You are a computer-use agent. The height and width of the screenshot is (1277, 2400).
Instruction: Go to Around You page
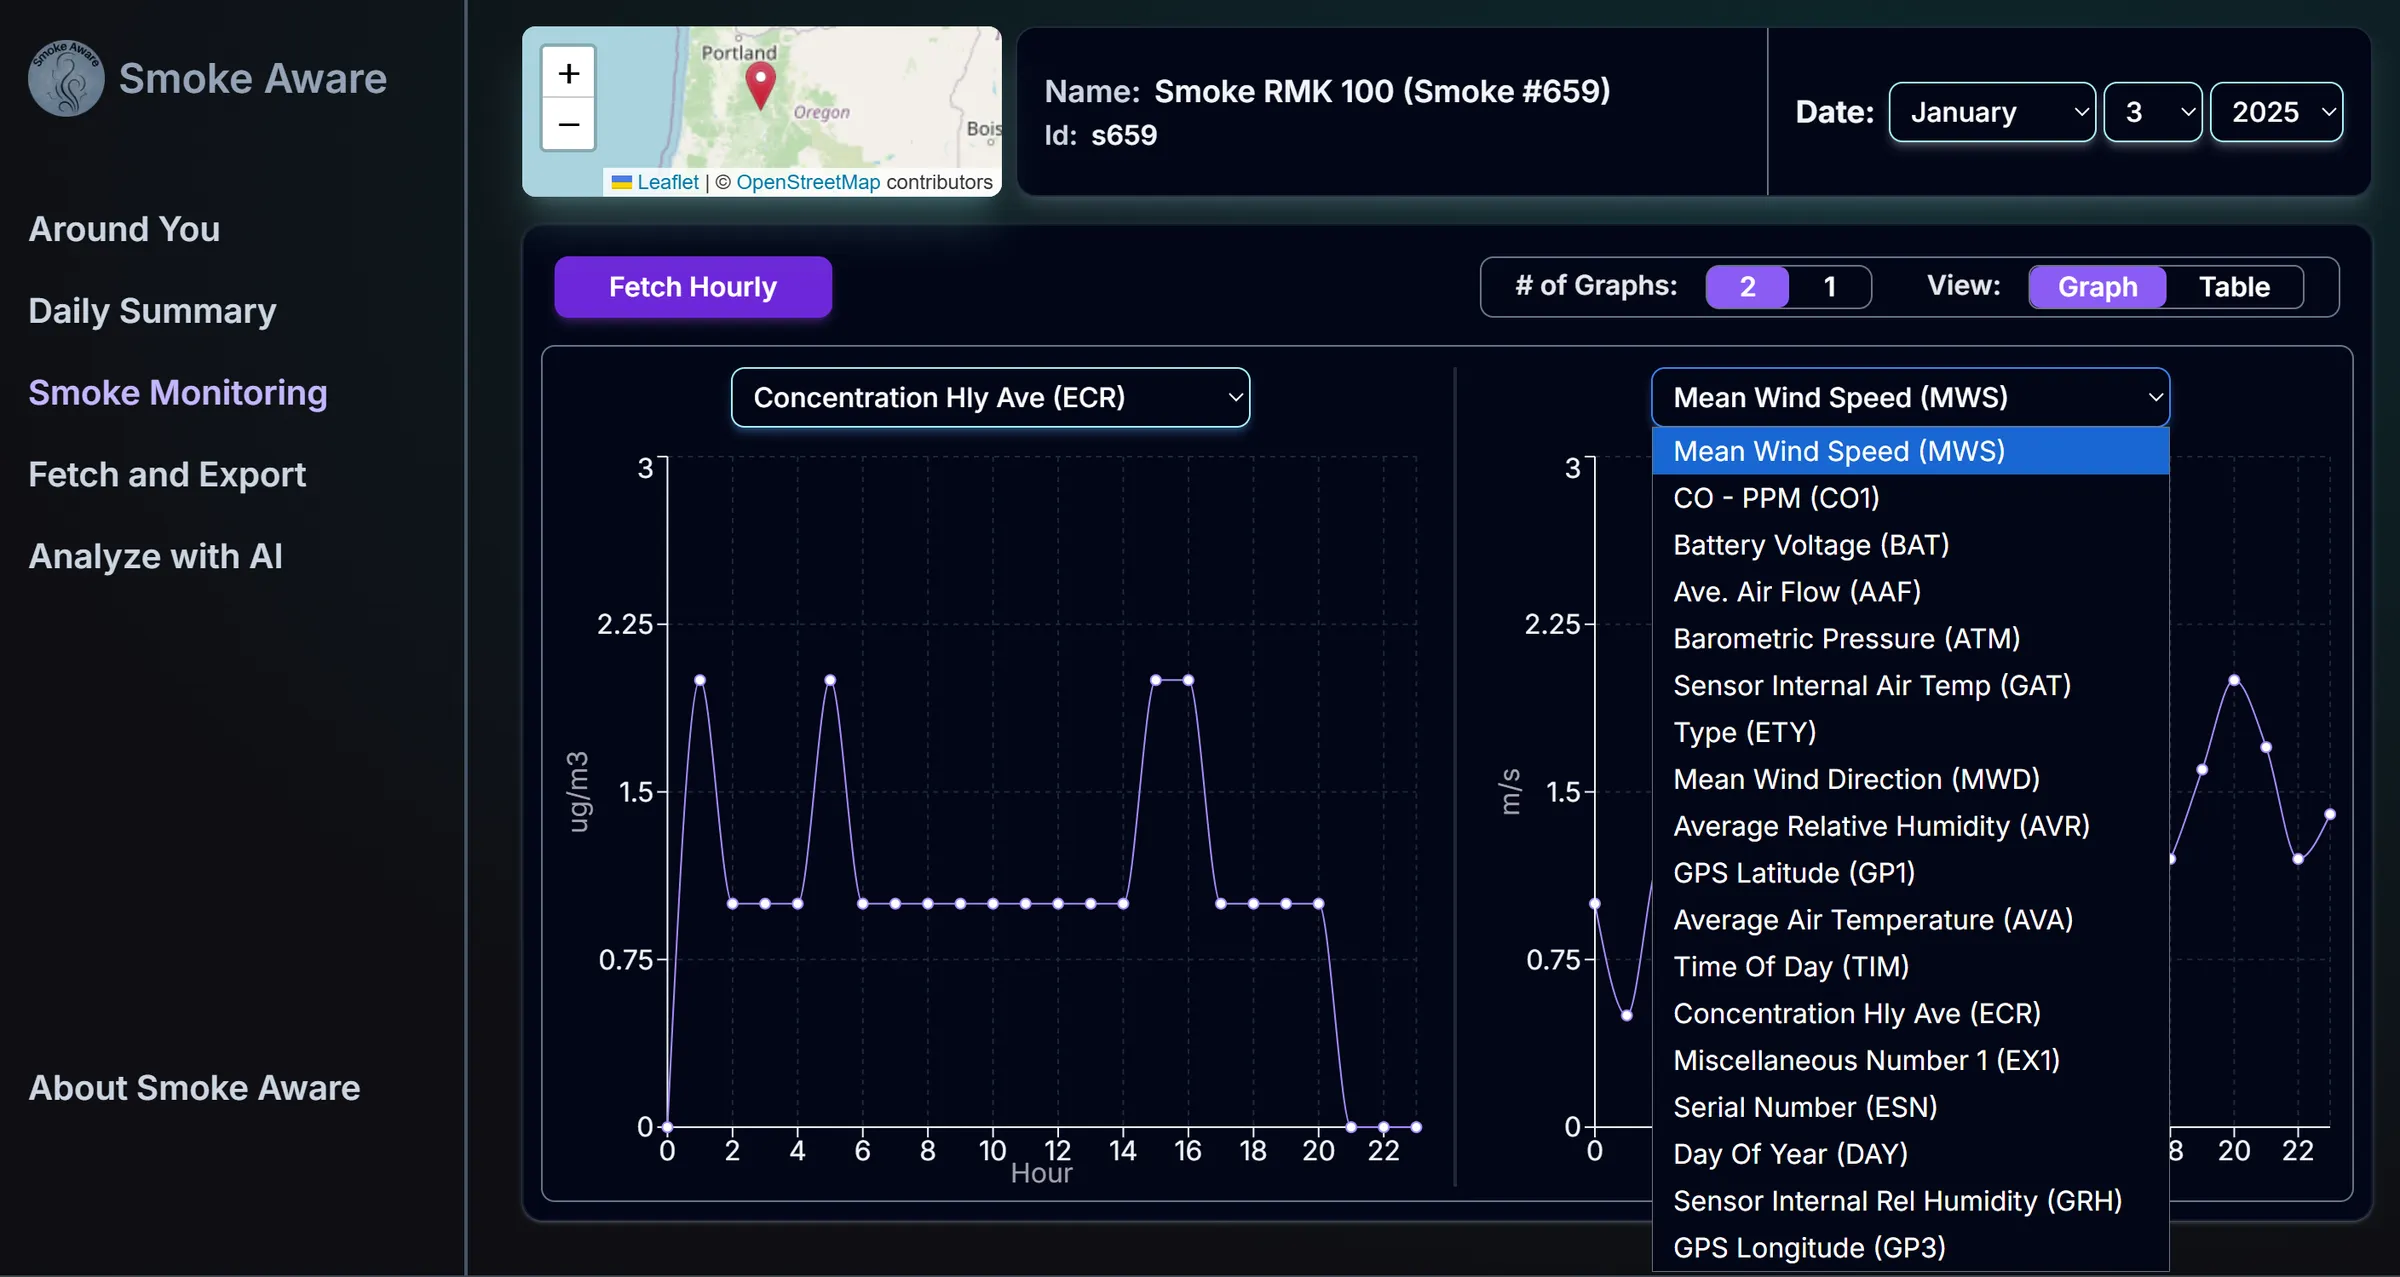pos(124,229)
